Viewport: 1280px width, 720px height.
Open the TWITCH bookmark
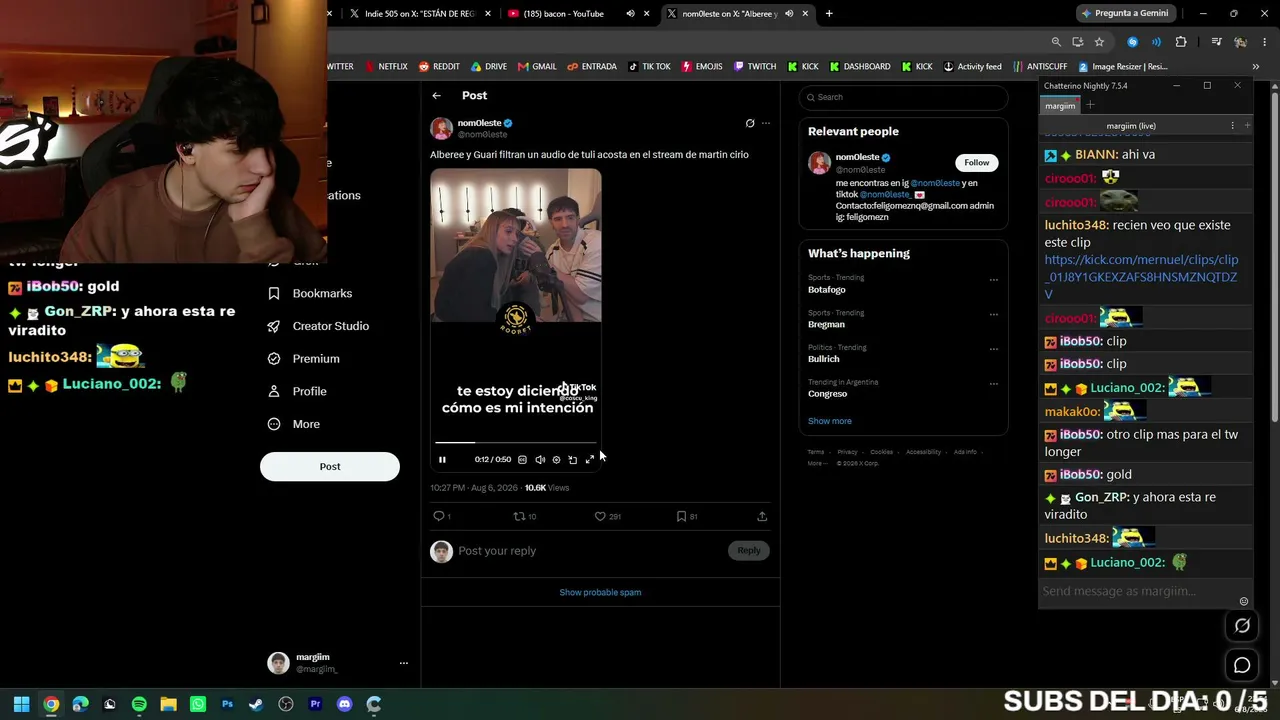[x=755, y=67]
